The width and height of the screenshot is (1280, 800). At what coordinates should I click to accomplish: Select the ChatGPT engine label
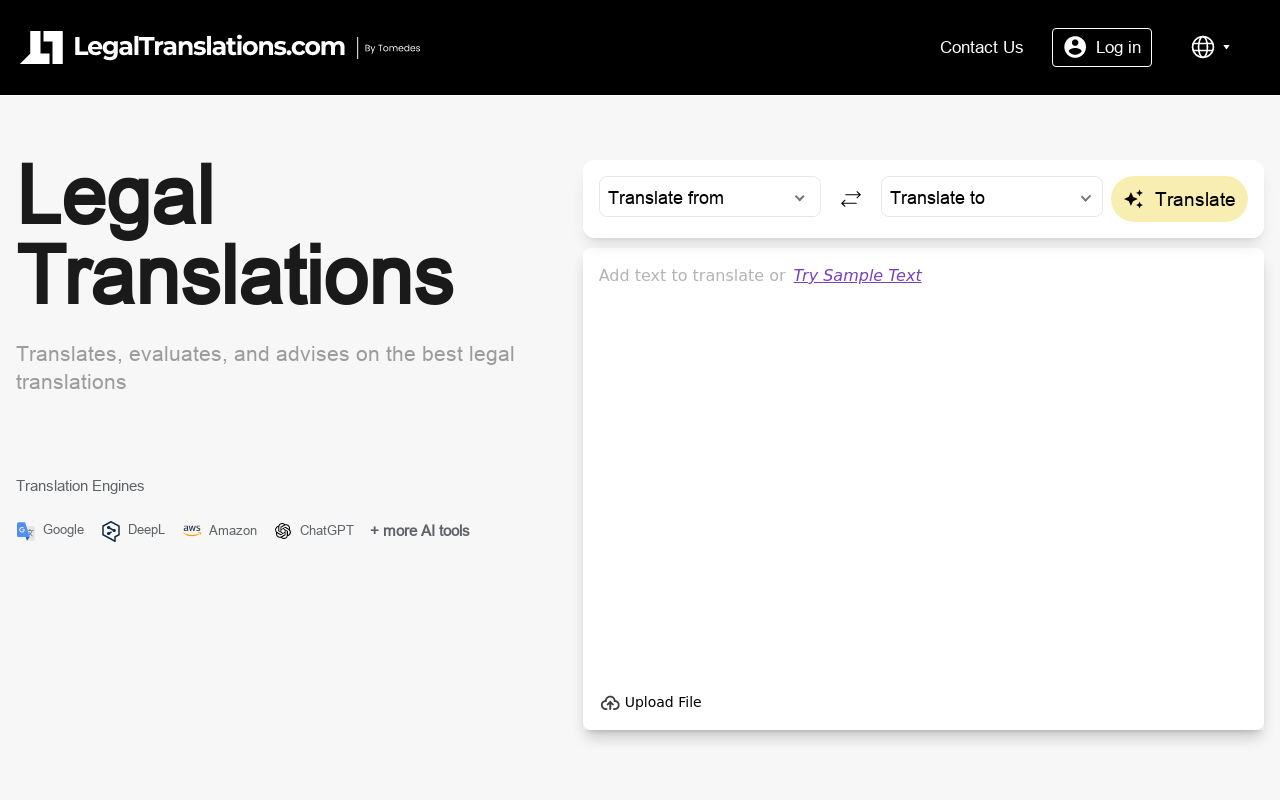tap(327, 531)
